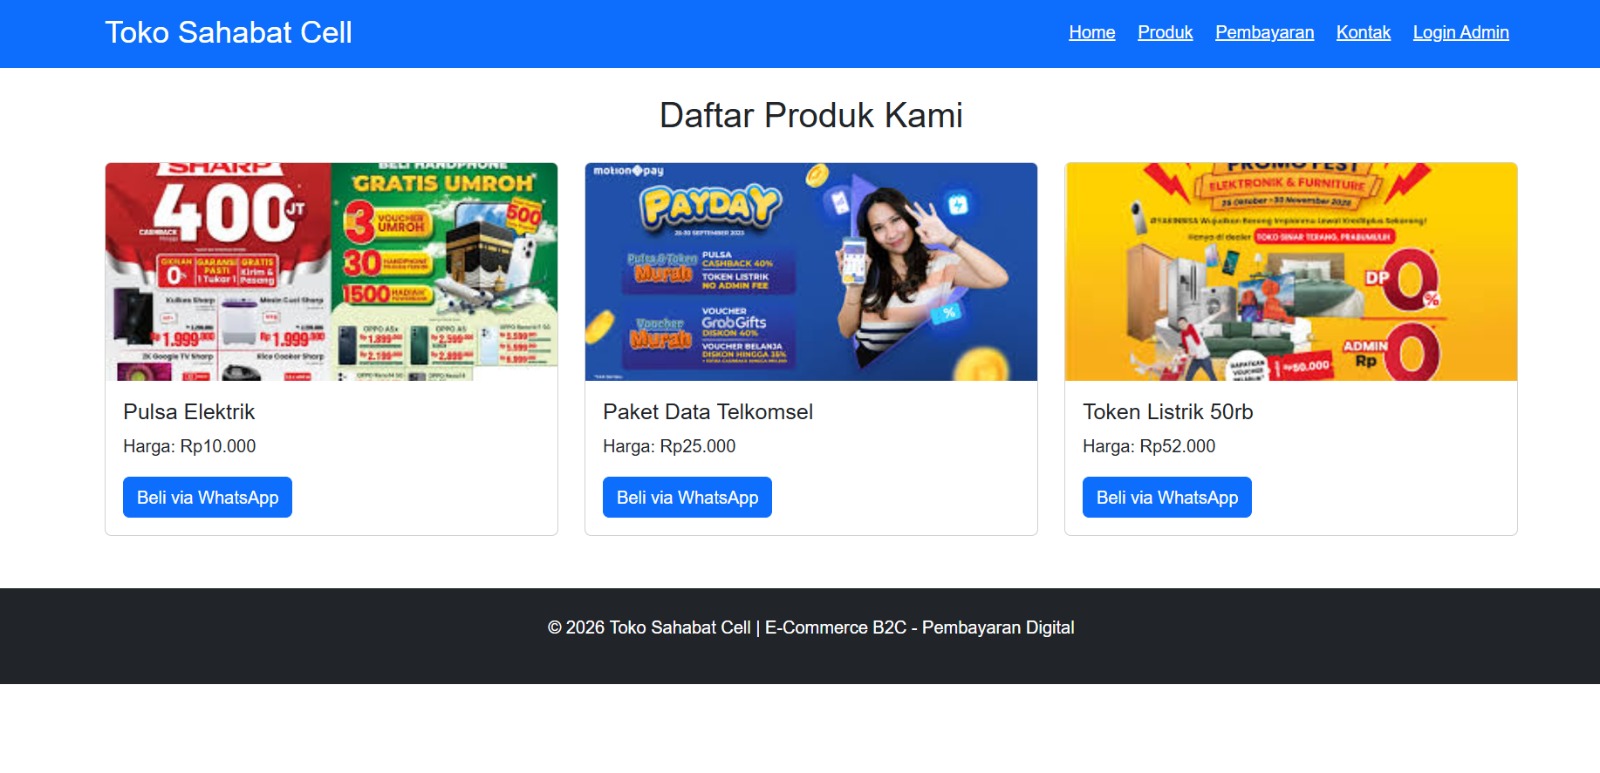This screenshot has width=1600, height=773.
Task: Click the Daftar Produk Kami heading
Action: coord(811,115)
